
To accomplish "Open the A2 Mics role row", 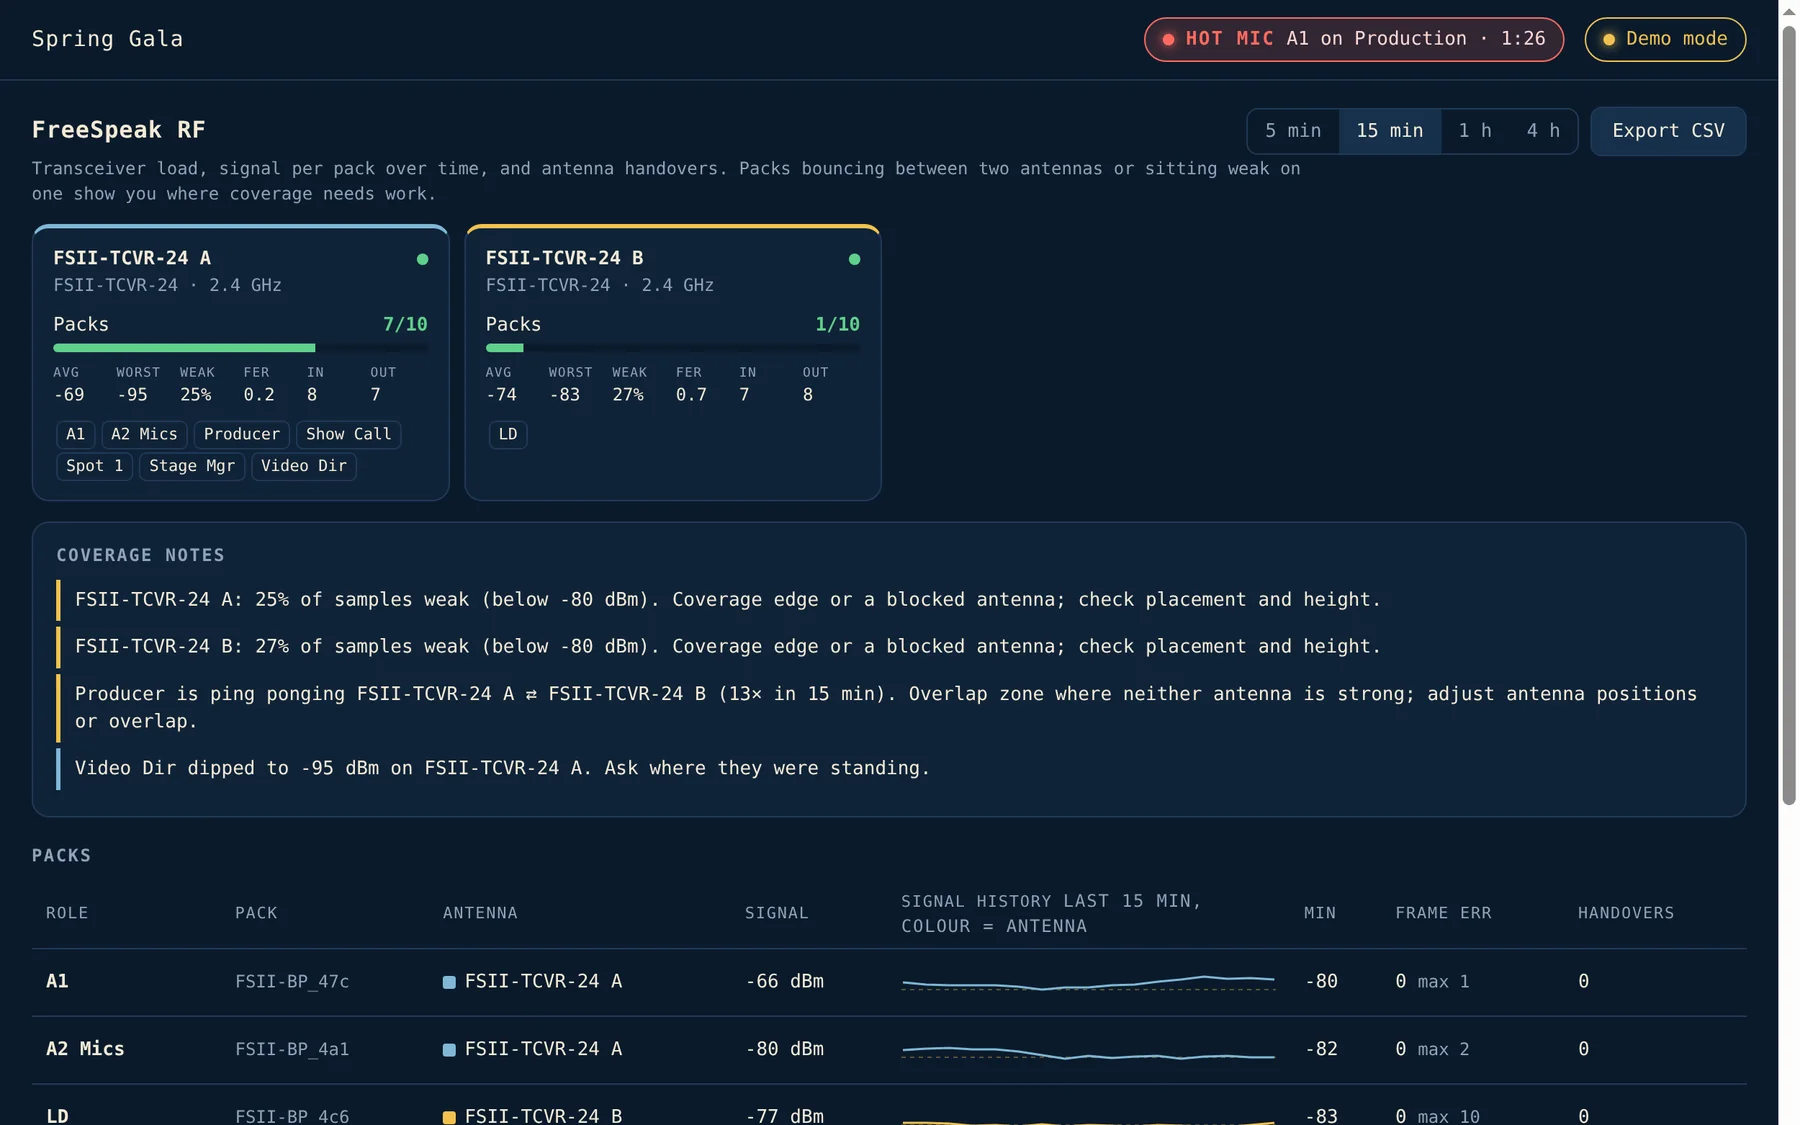I will tap(889, 1050).
